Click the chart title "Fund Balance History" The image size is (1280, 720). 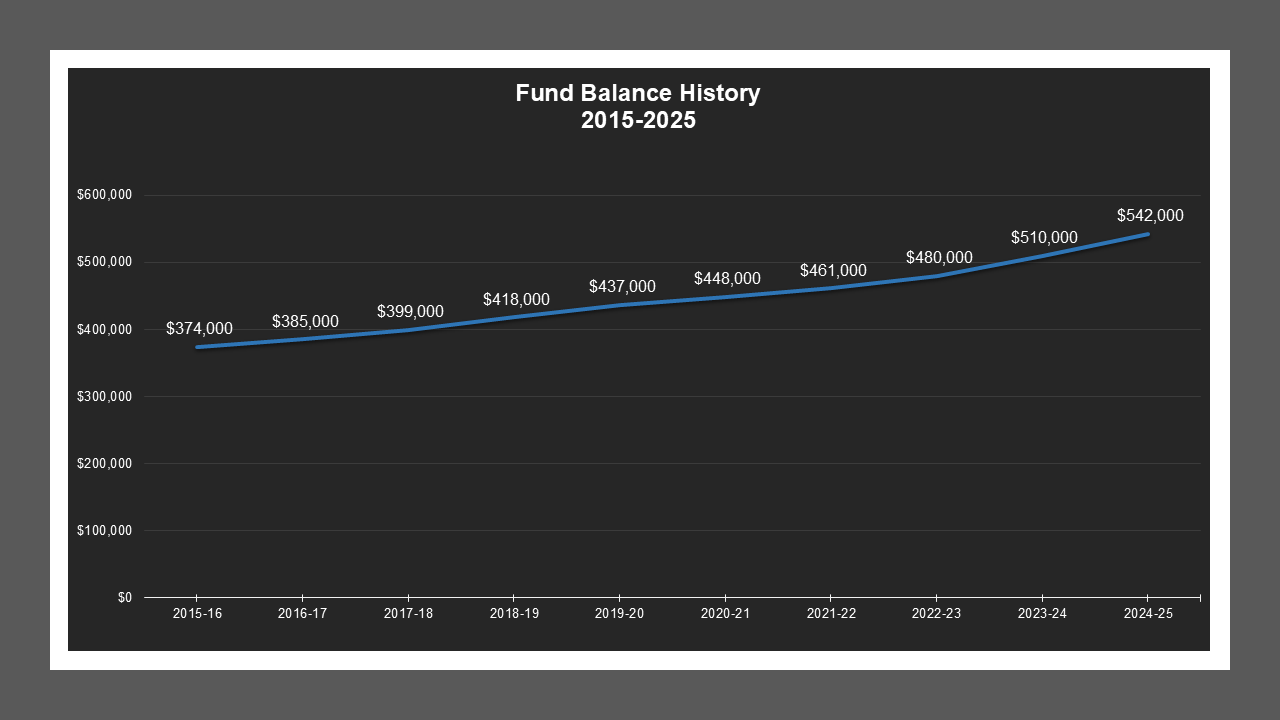[x=637, y=94]
